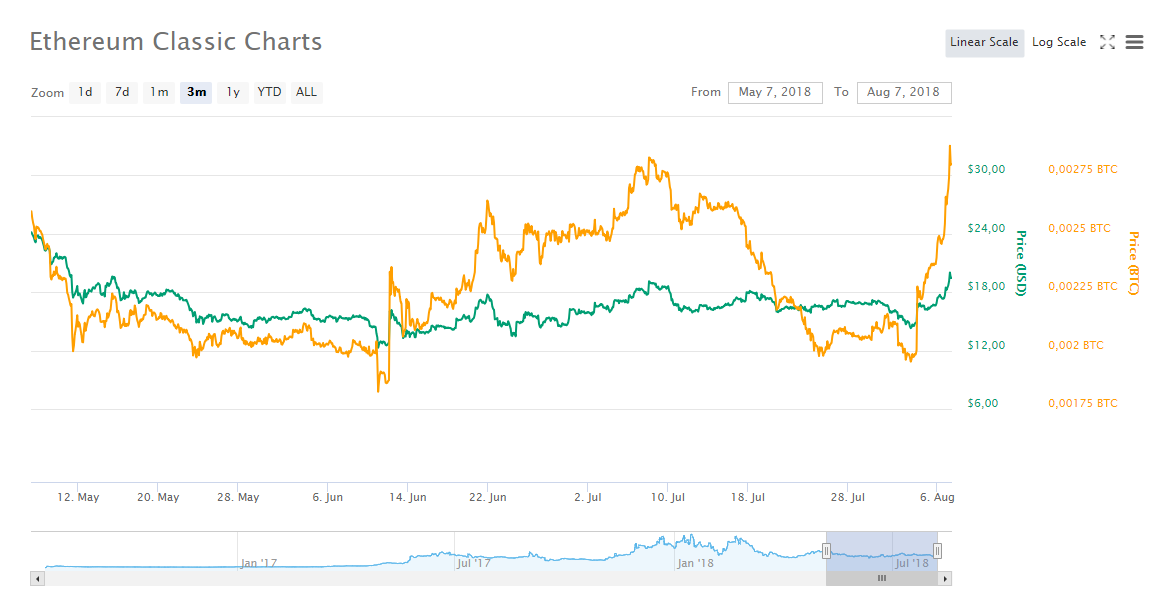Screen dimensions: 1167x598
Task: Switch to Linear Scale
Action: click(984, 43)
